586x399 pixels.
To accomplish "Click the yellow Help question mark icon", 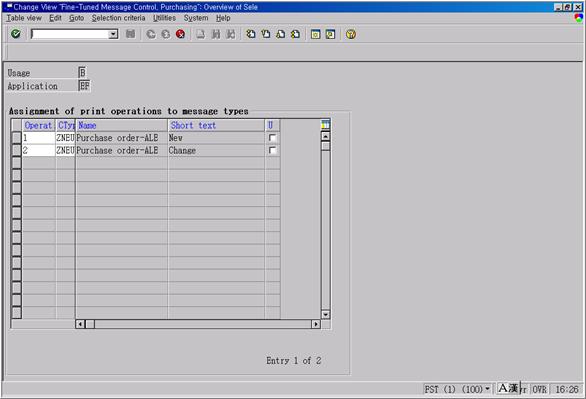I will coord(351,34).
